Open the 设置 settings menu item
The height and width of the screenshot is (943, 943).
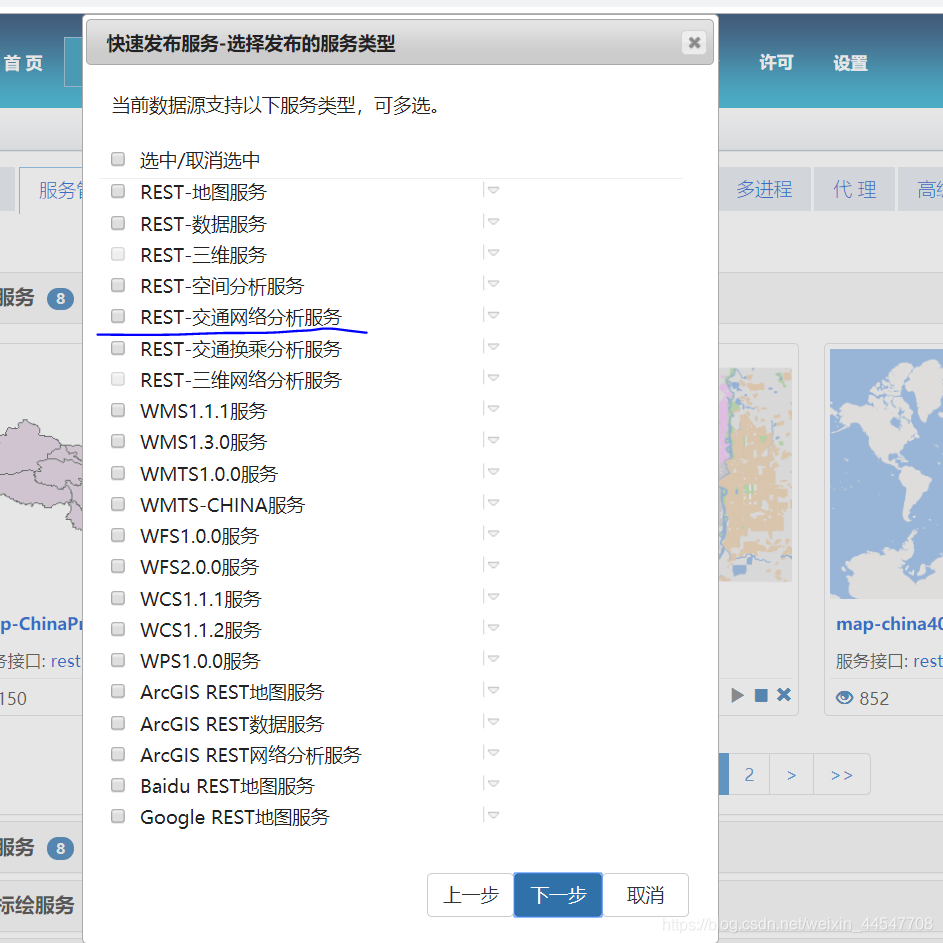(x=850, y=63)
